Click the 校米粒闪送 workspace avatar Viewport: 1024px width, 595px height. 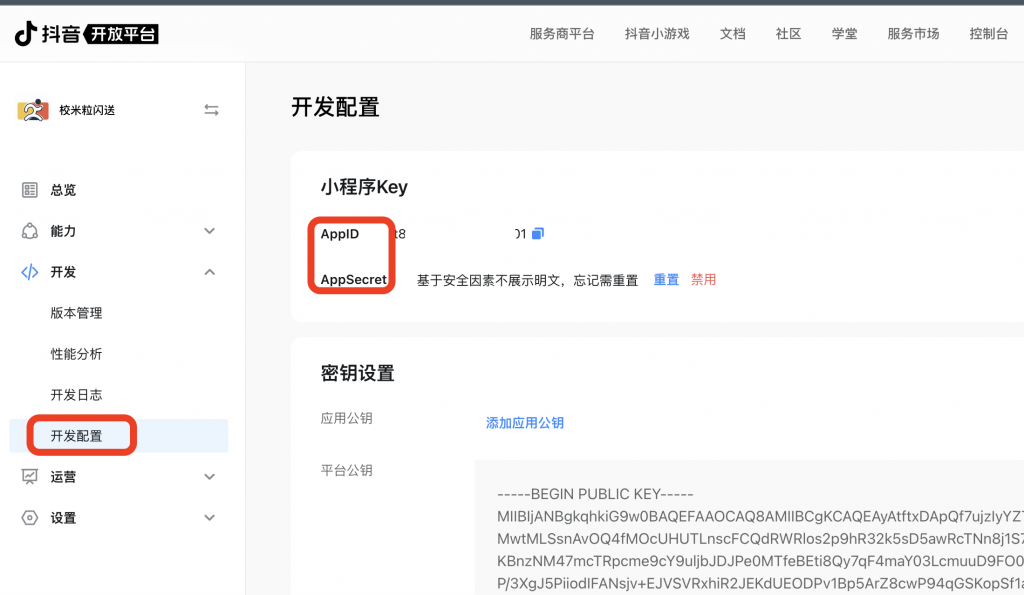coord(33,110)
